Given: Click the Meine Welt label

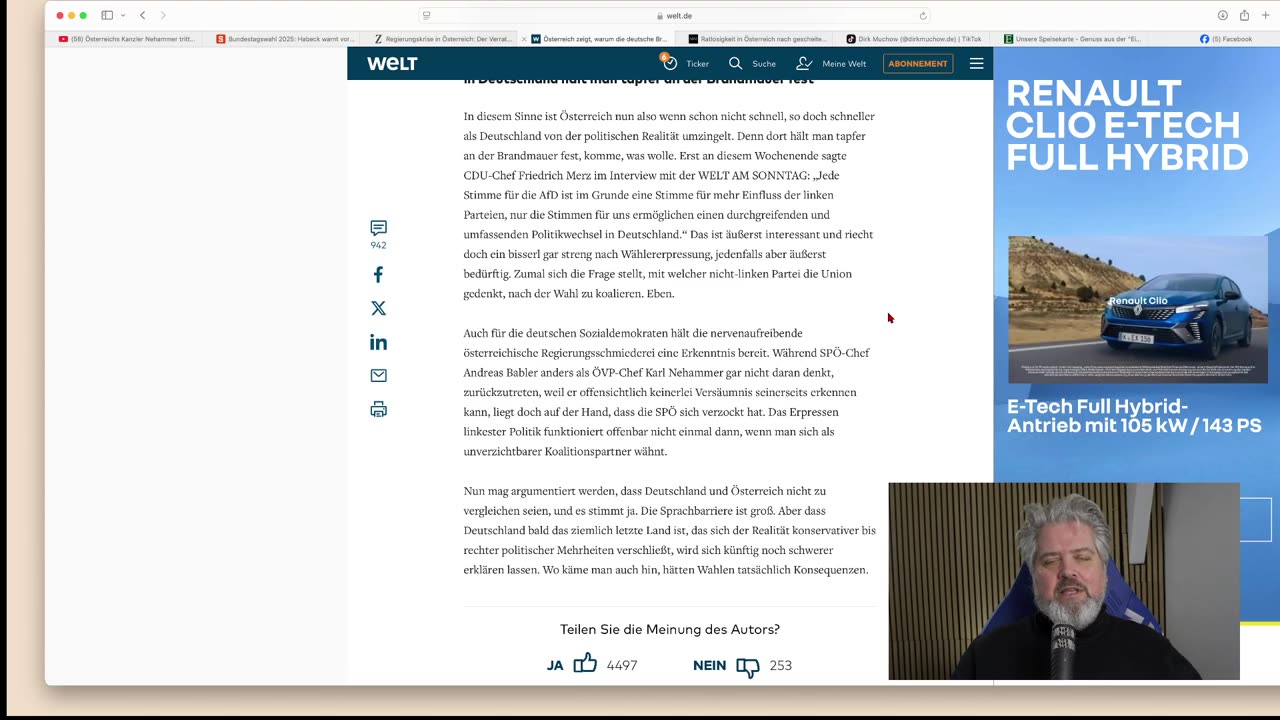Looking at the screenshot, I should (x=844, y=64).
